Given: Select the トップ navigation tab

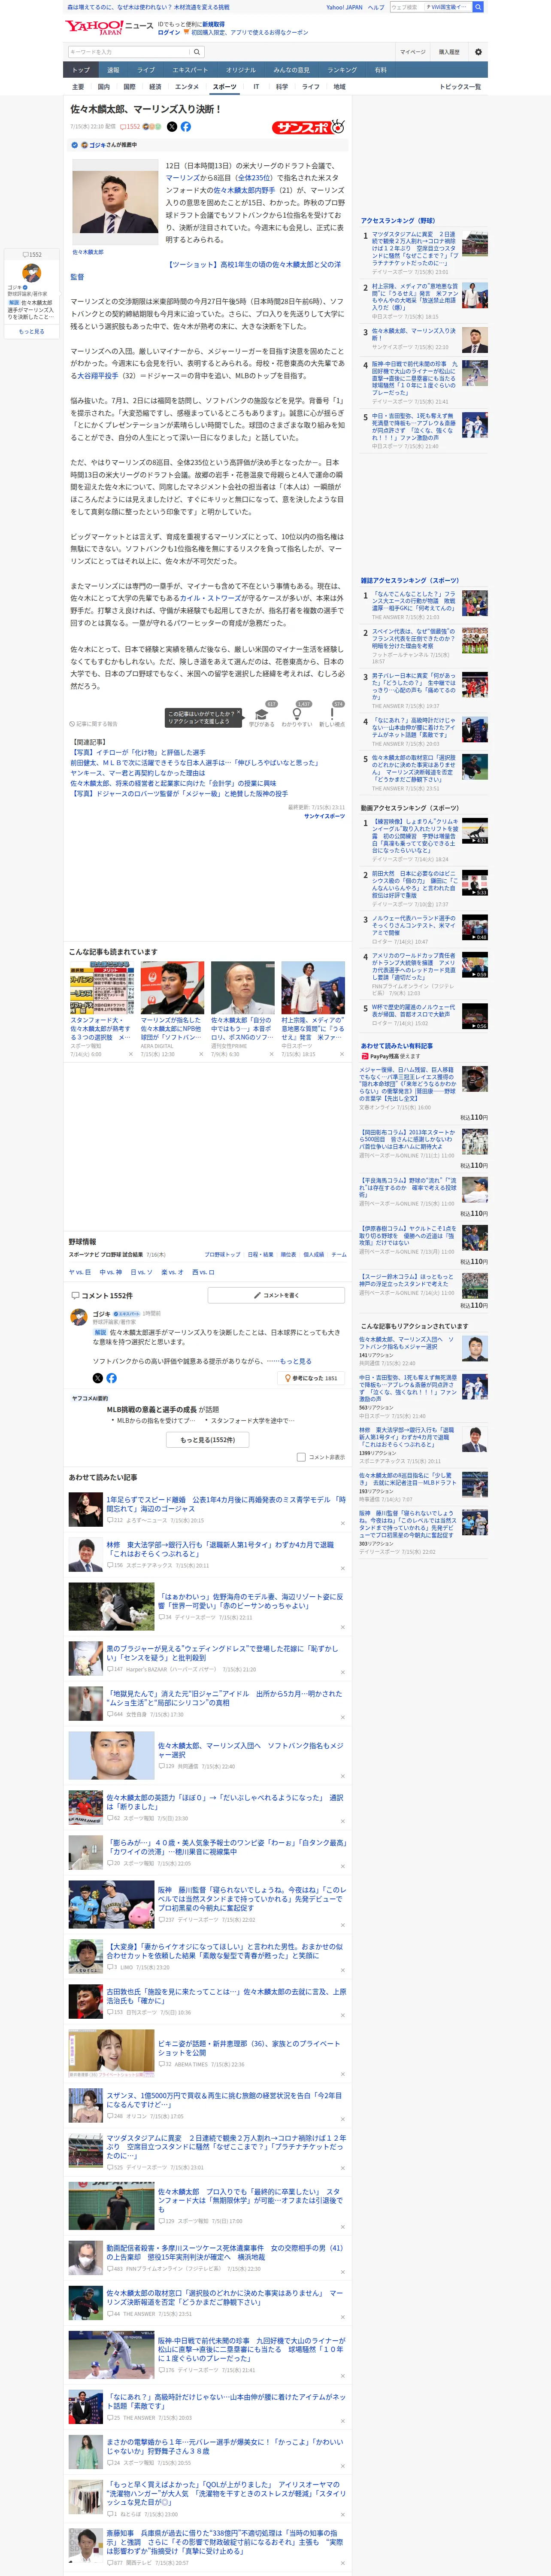Looking at the screenshot, I should tap(81, 70).
